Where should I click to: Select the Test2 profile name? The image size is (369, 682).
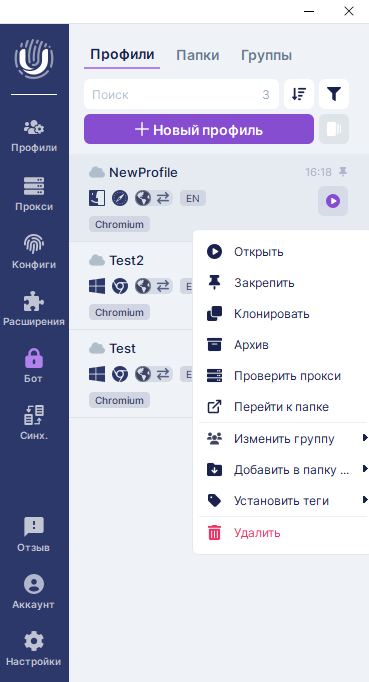126,261
